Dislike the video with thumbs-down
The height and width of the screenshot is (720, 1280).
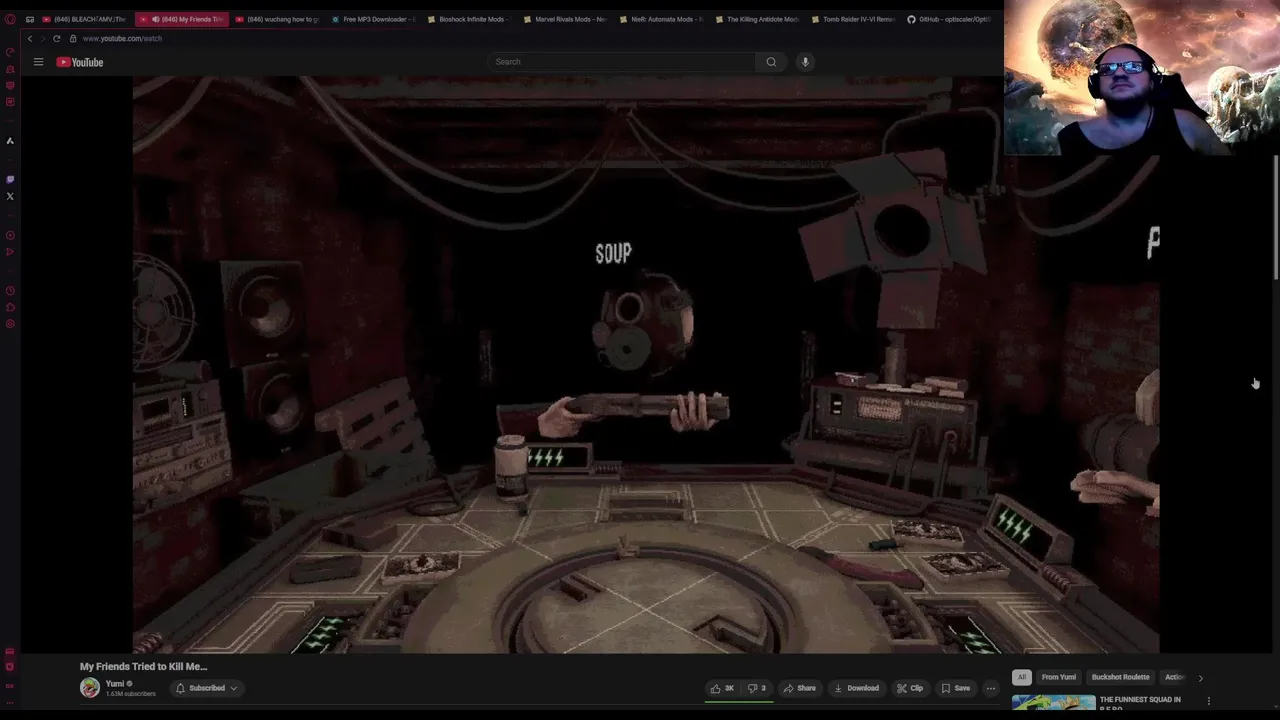[x=757, y=688]
